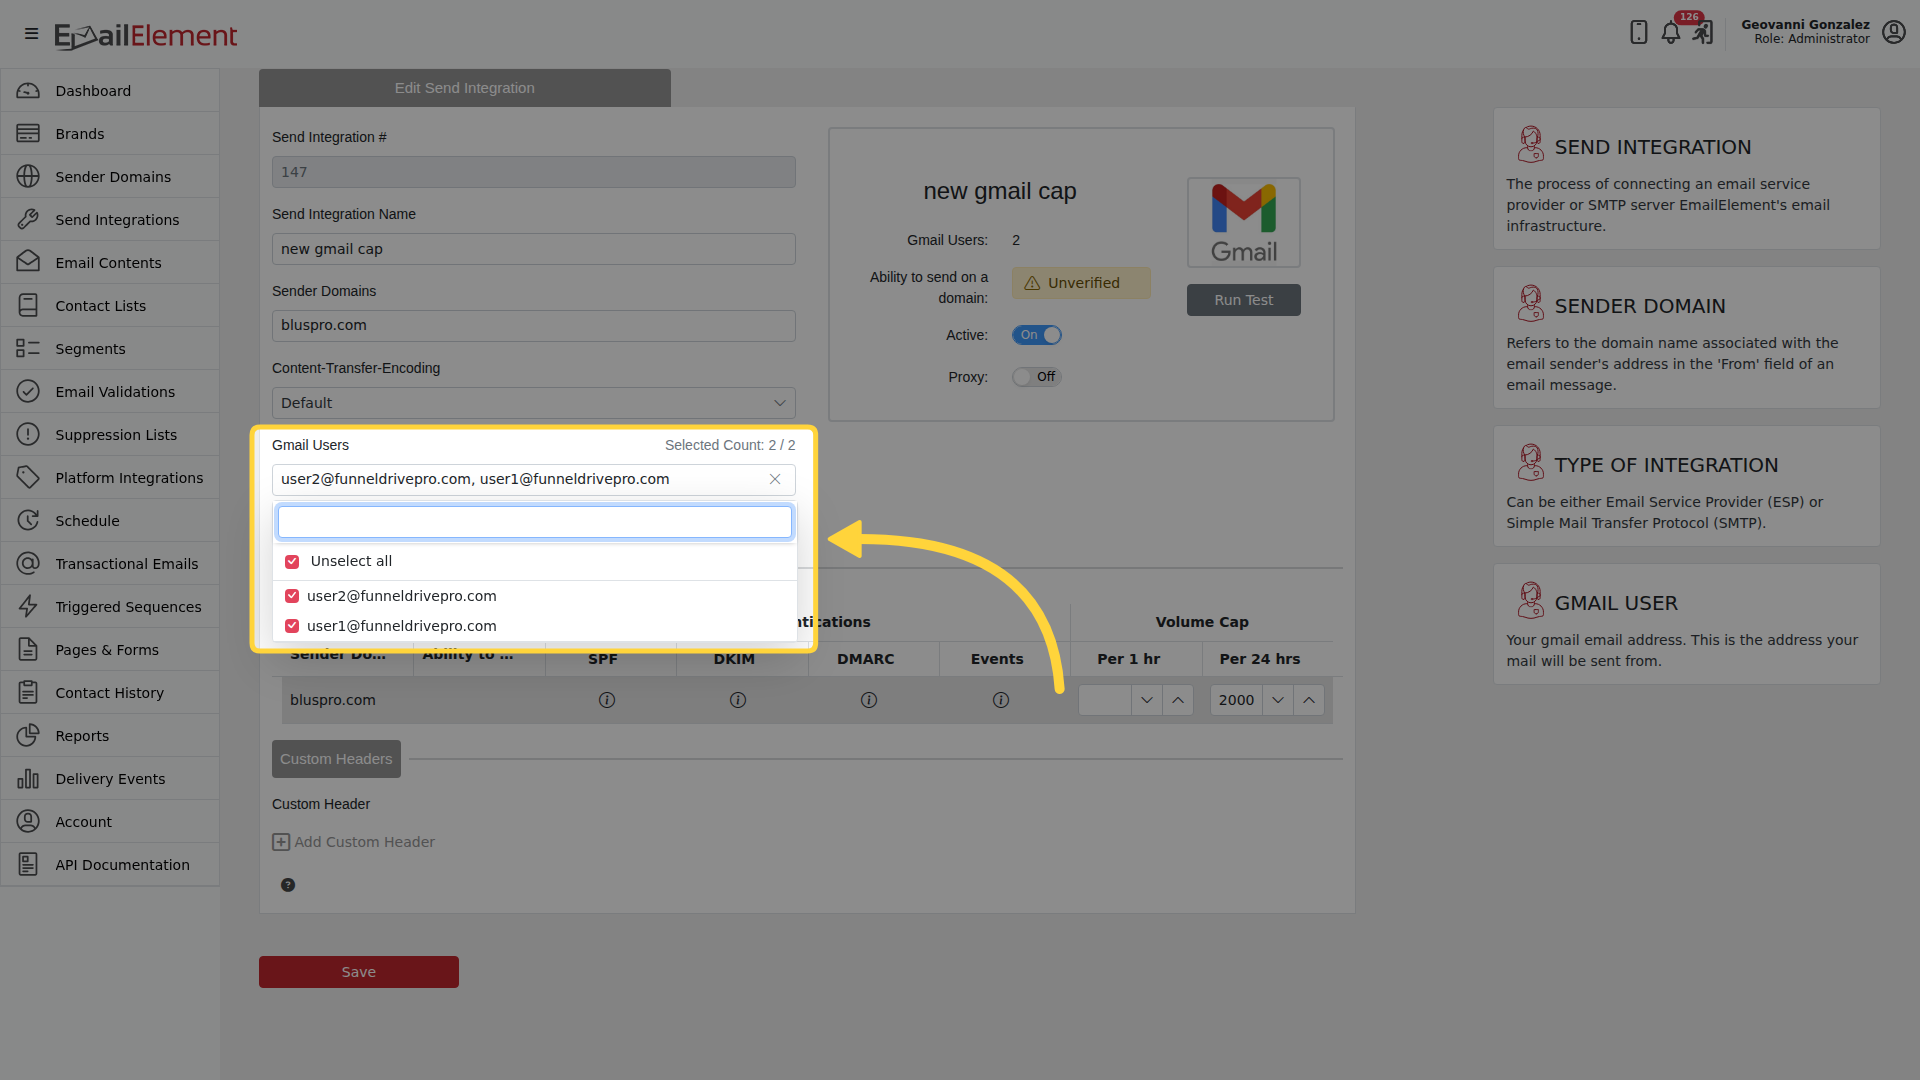Screen dimensions: 1920x1080
Task: Click the Events info icon for bluspro.com
Action: (1001, 700)
